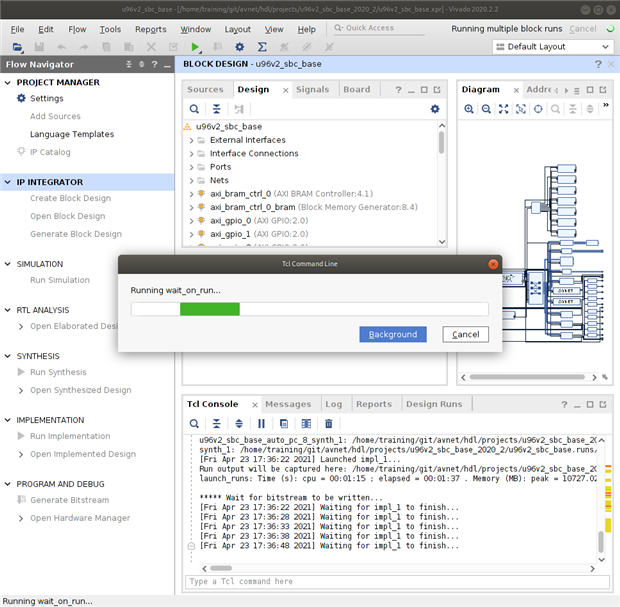Screen dimensions: 620x607
Task: Search in the Tcl Console
Action: point(195,424)
